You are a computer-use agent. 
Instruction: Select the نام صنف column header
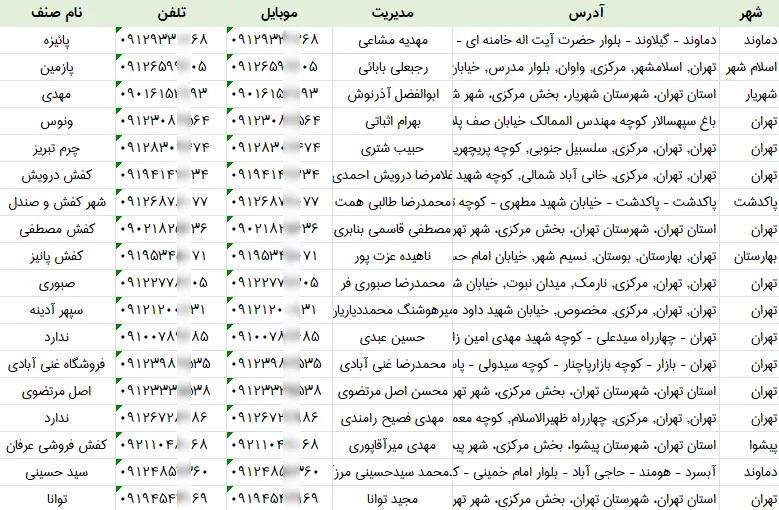click(57, 13)
